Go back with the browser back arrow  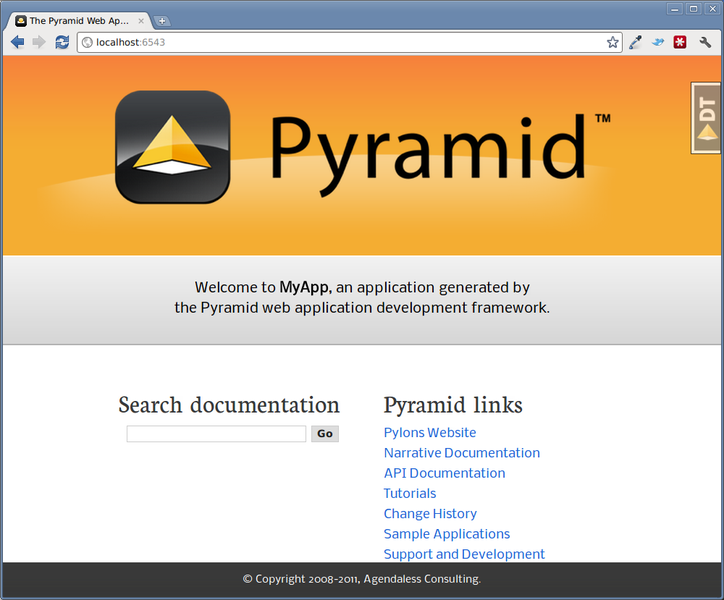(x=18, y=42)
